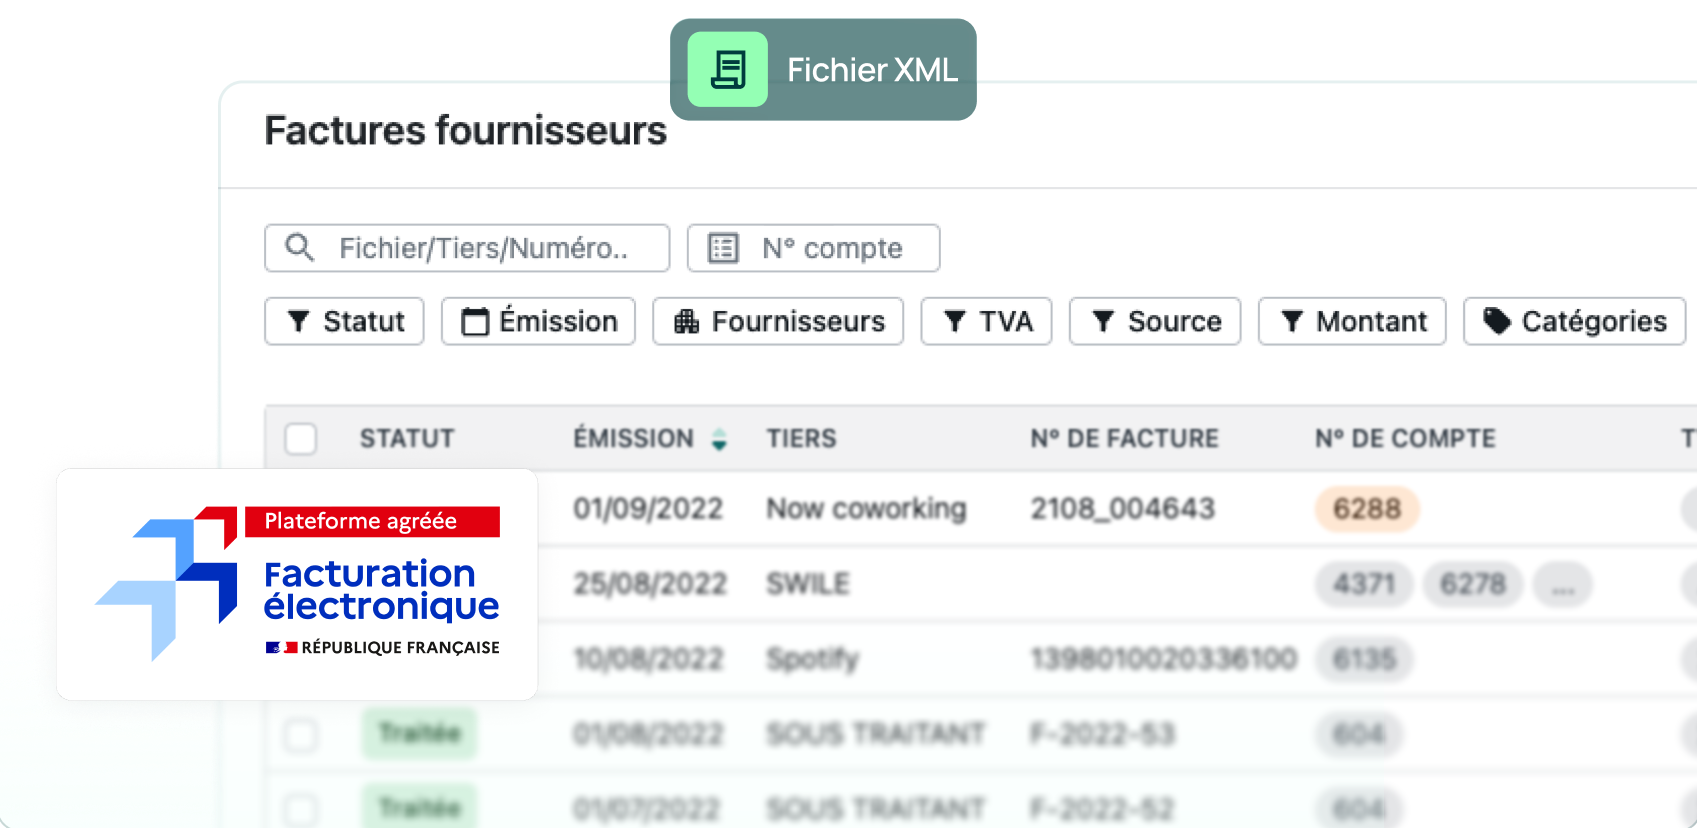Image resolution: width=1697 pixels, height=828 pixels.
Task: Focus the Fichier/Tiers/Numéro search field
Action: pyautogui.click(x=467, y=248)
